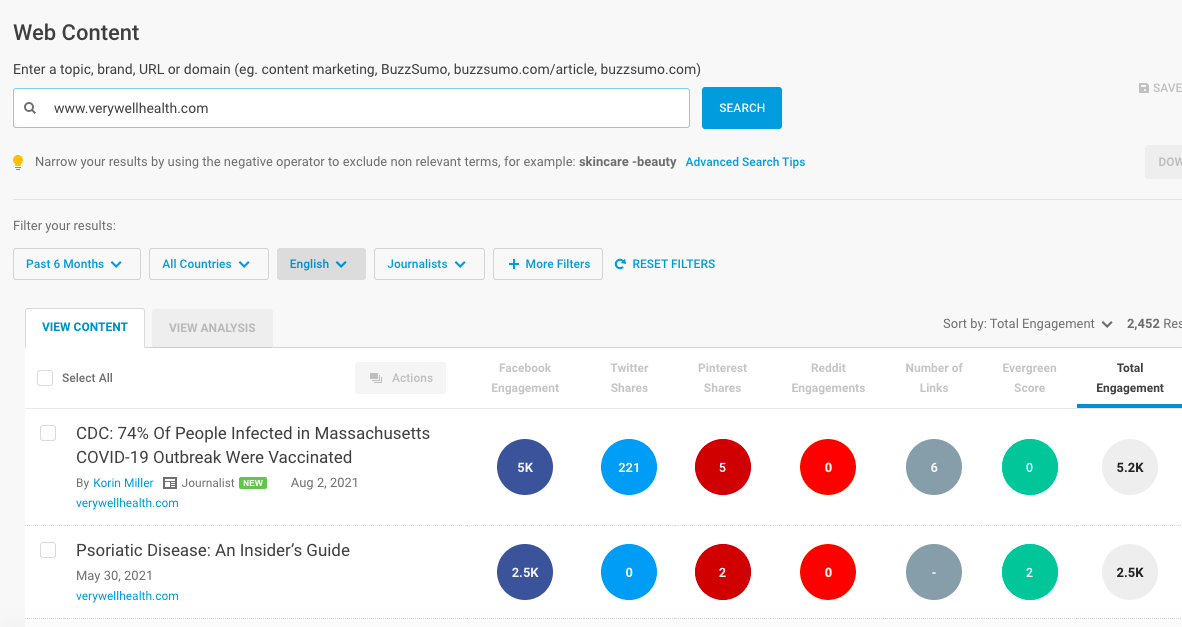Open the Sort by Total Engagement dropdown
The height and width of the screenshot is (627, 1182).
(1028, 324)
